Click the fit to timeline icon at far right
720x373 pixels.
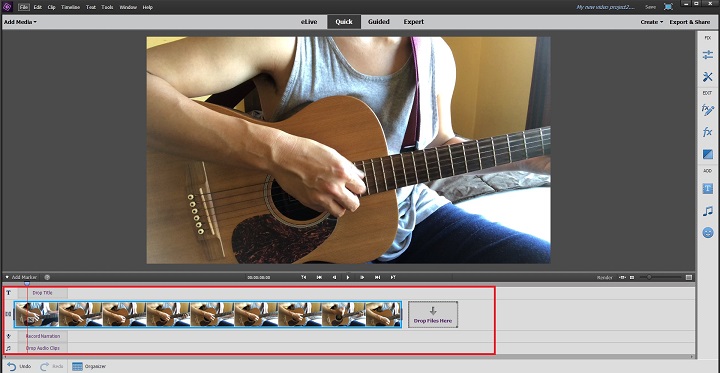tap(689, 277)
